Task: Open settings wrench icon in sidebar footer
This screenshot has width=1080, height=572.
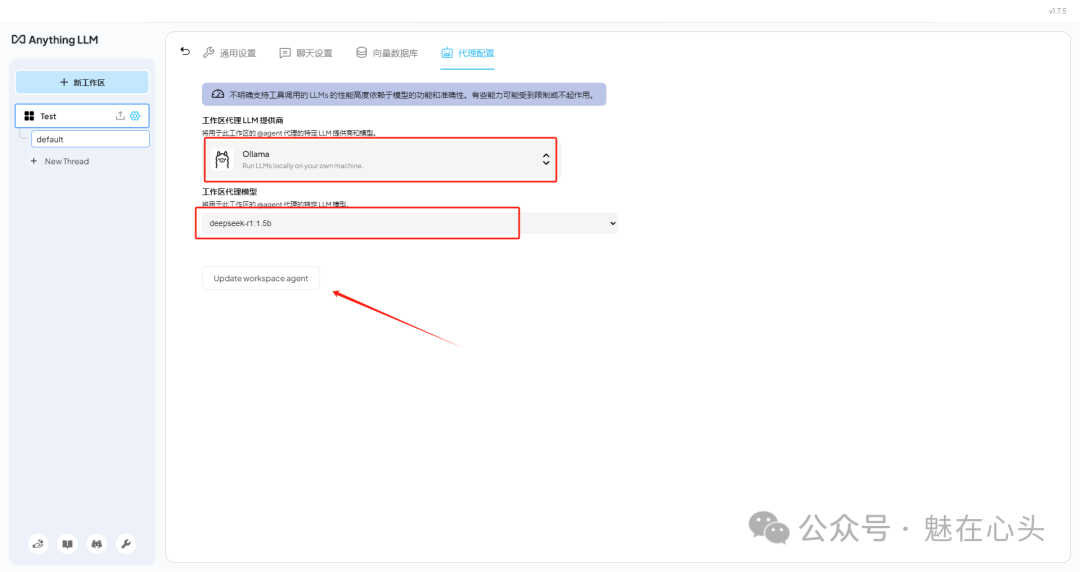Action: (x=125, y=544)
